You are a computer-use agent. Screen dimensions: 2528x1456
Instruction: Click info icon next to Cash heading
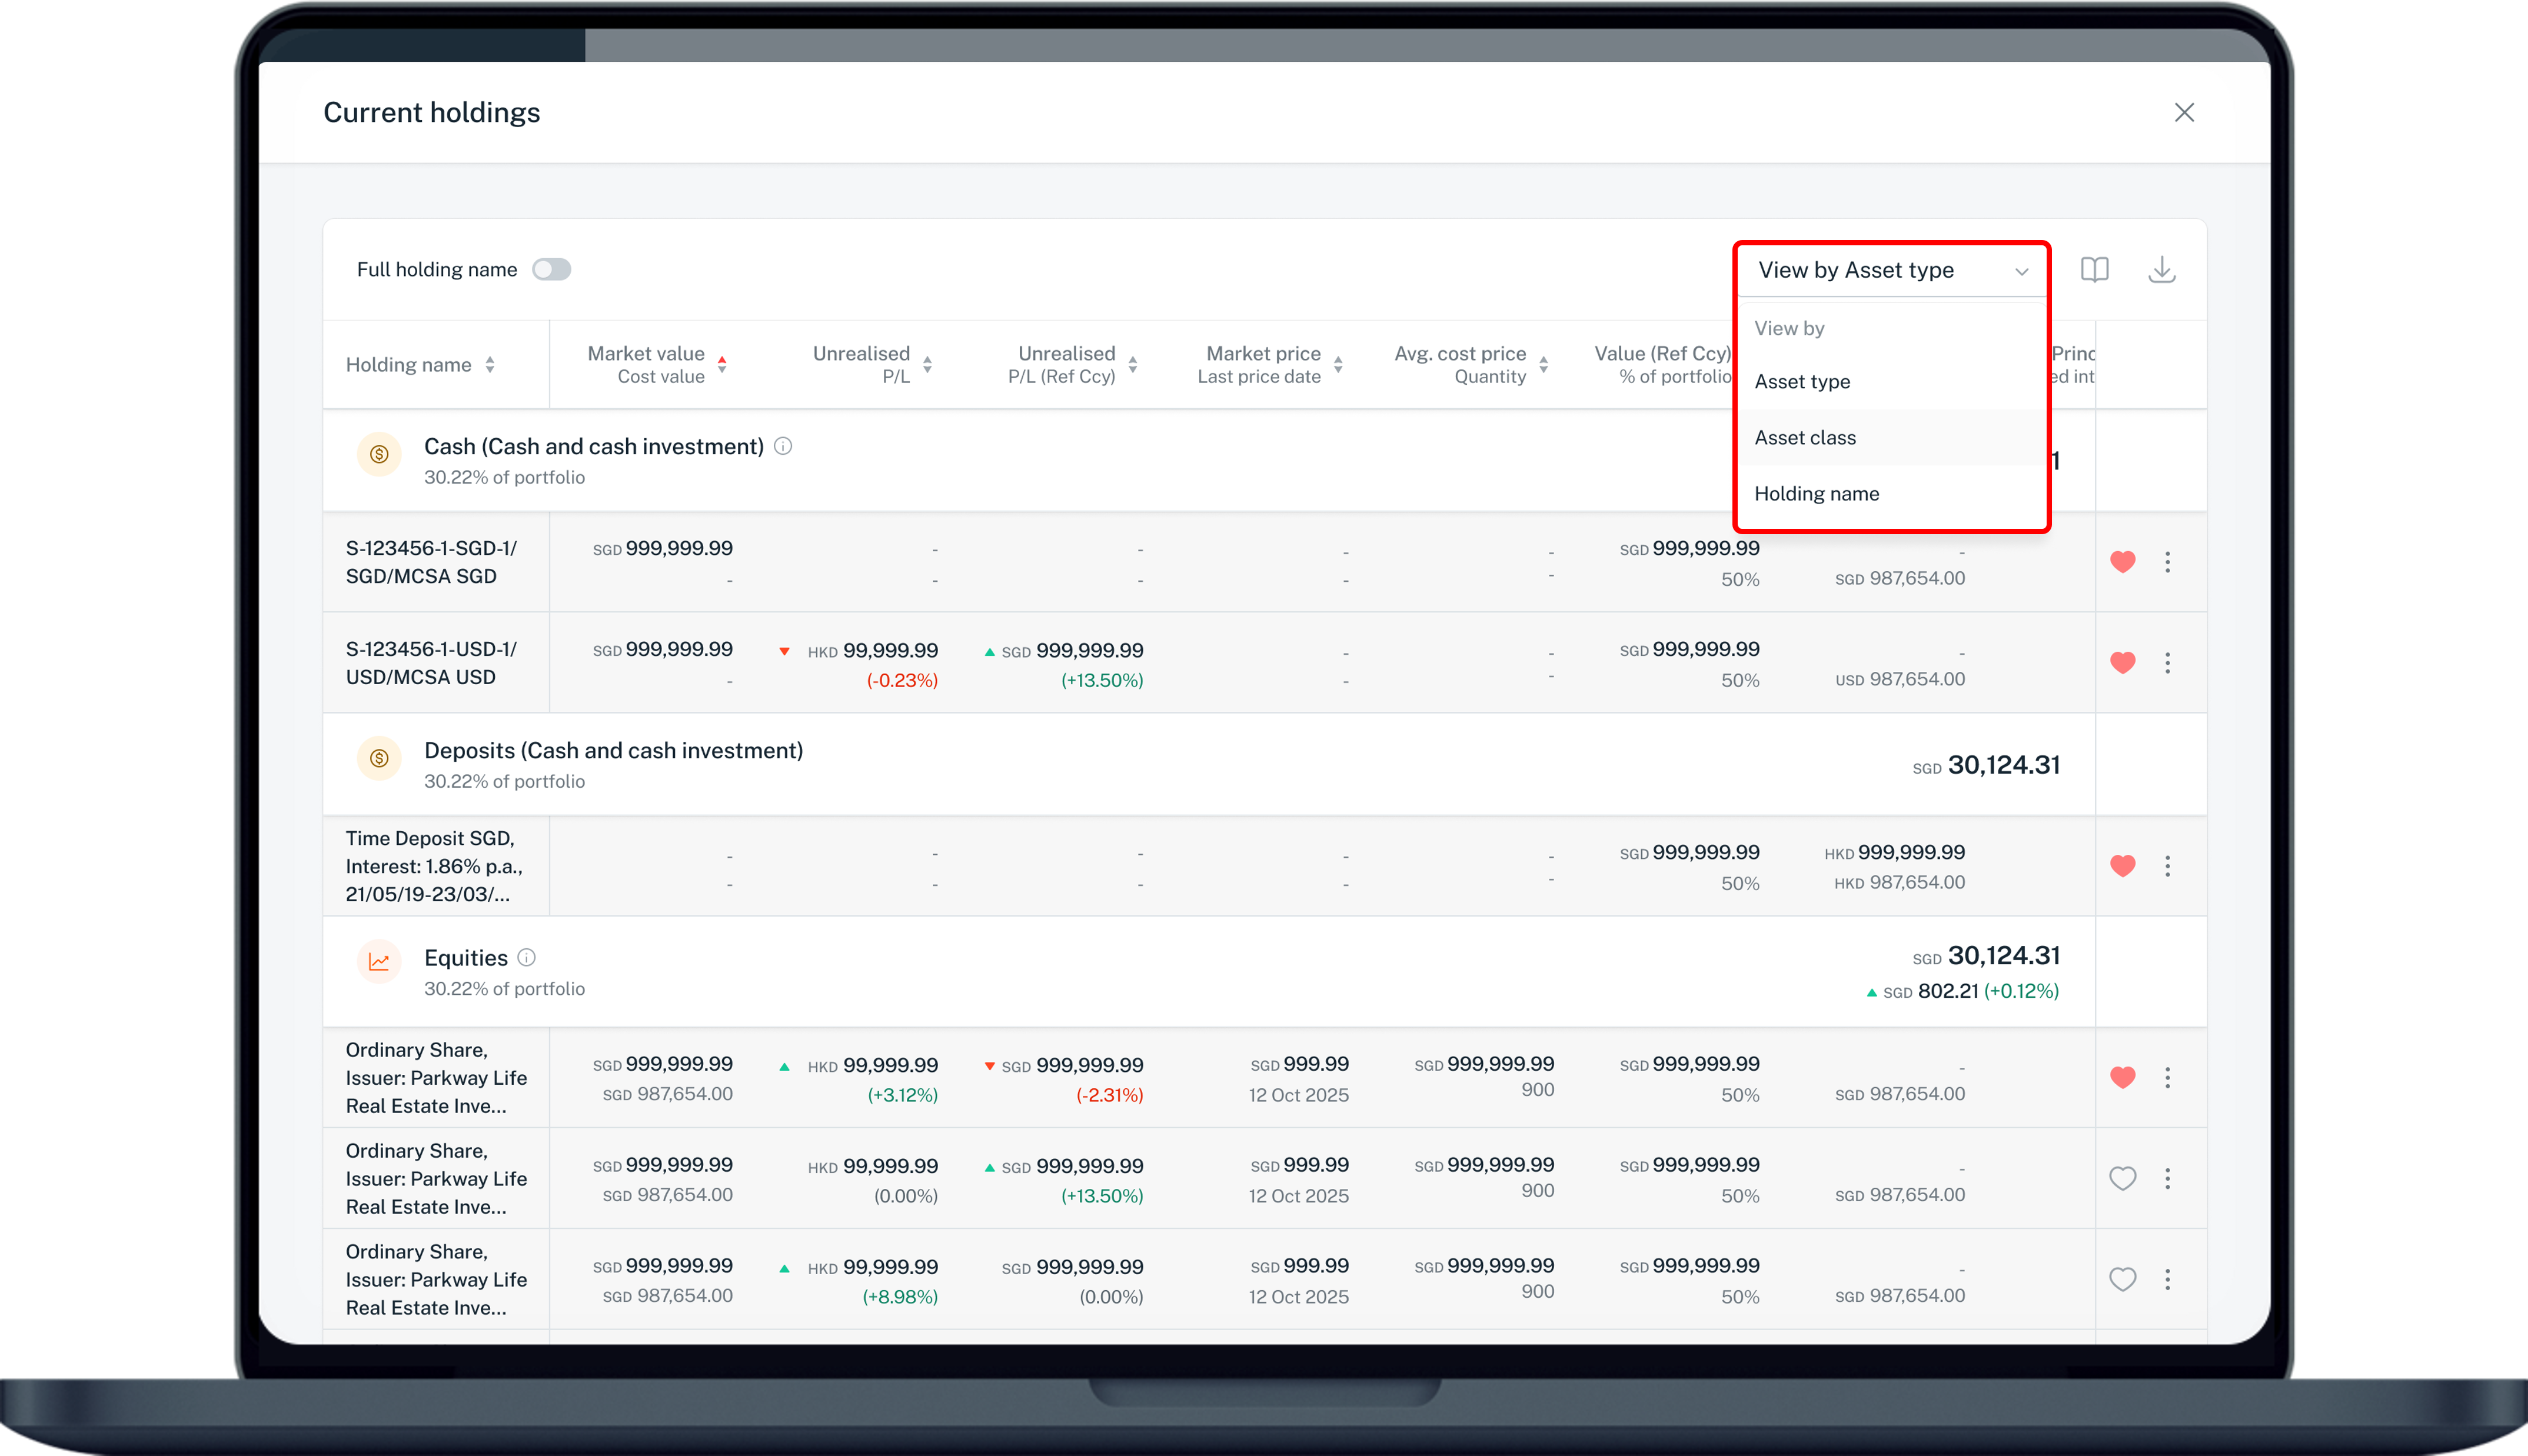[x=783, y=447]
